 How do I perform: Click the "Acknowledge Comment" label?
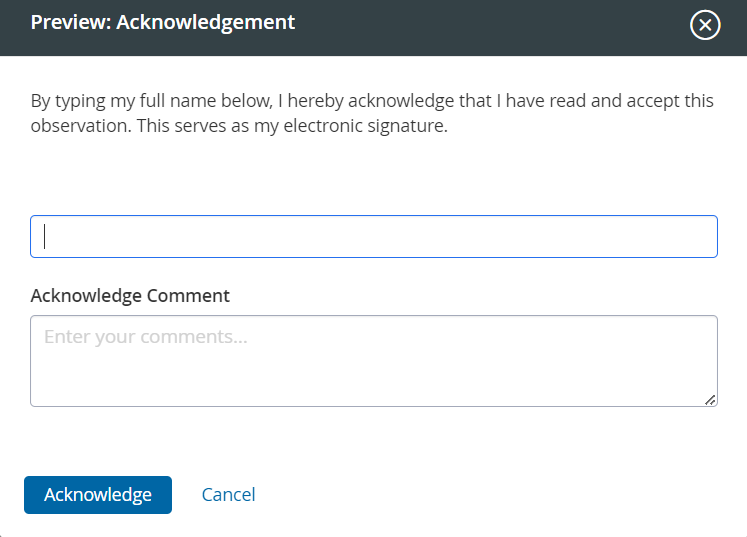coord(130,296)
